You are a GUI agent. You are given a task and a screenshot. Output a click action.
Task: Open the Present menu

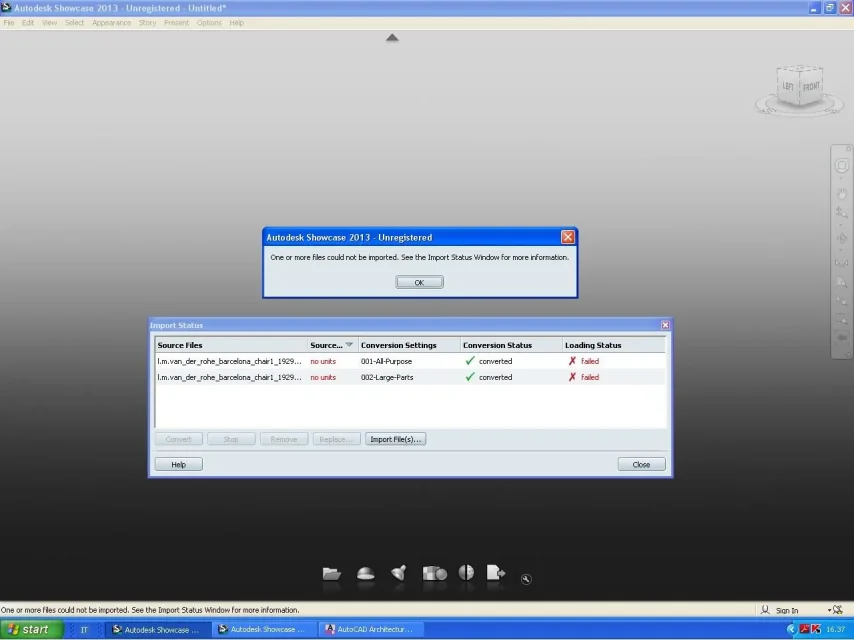coord(176,23)
